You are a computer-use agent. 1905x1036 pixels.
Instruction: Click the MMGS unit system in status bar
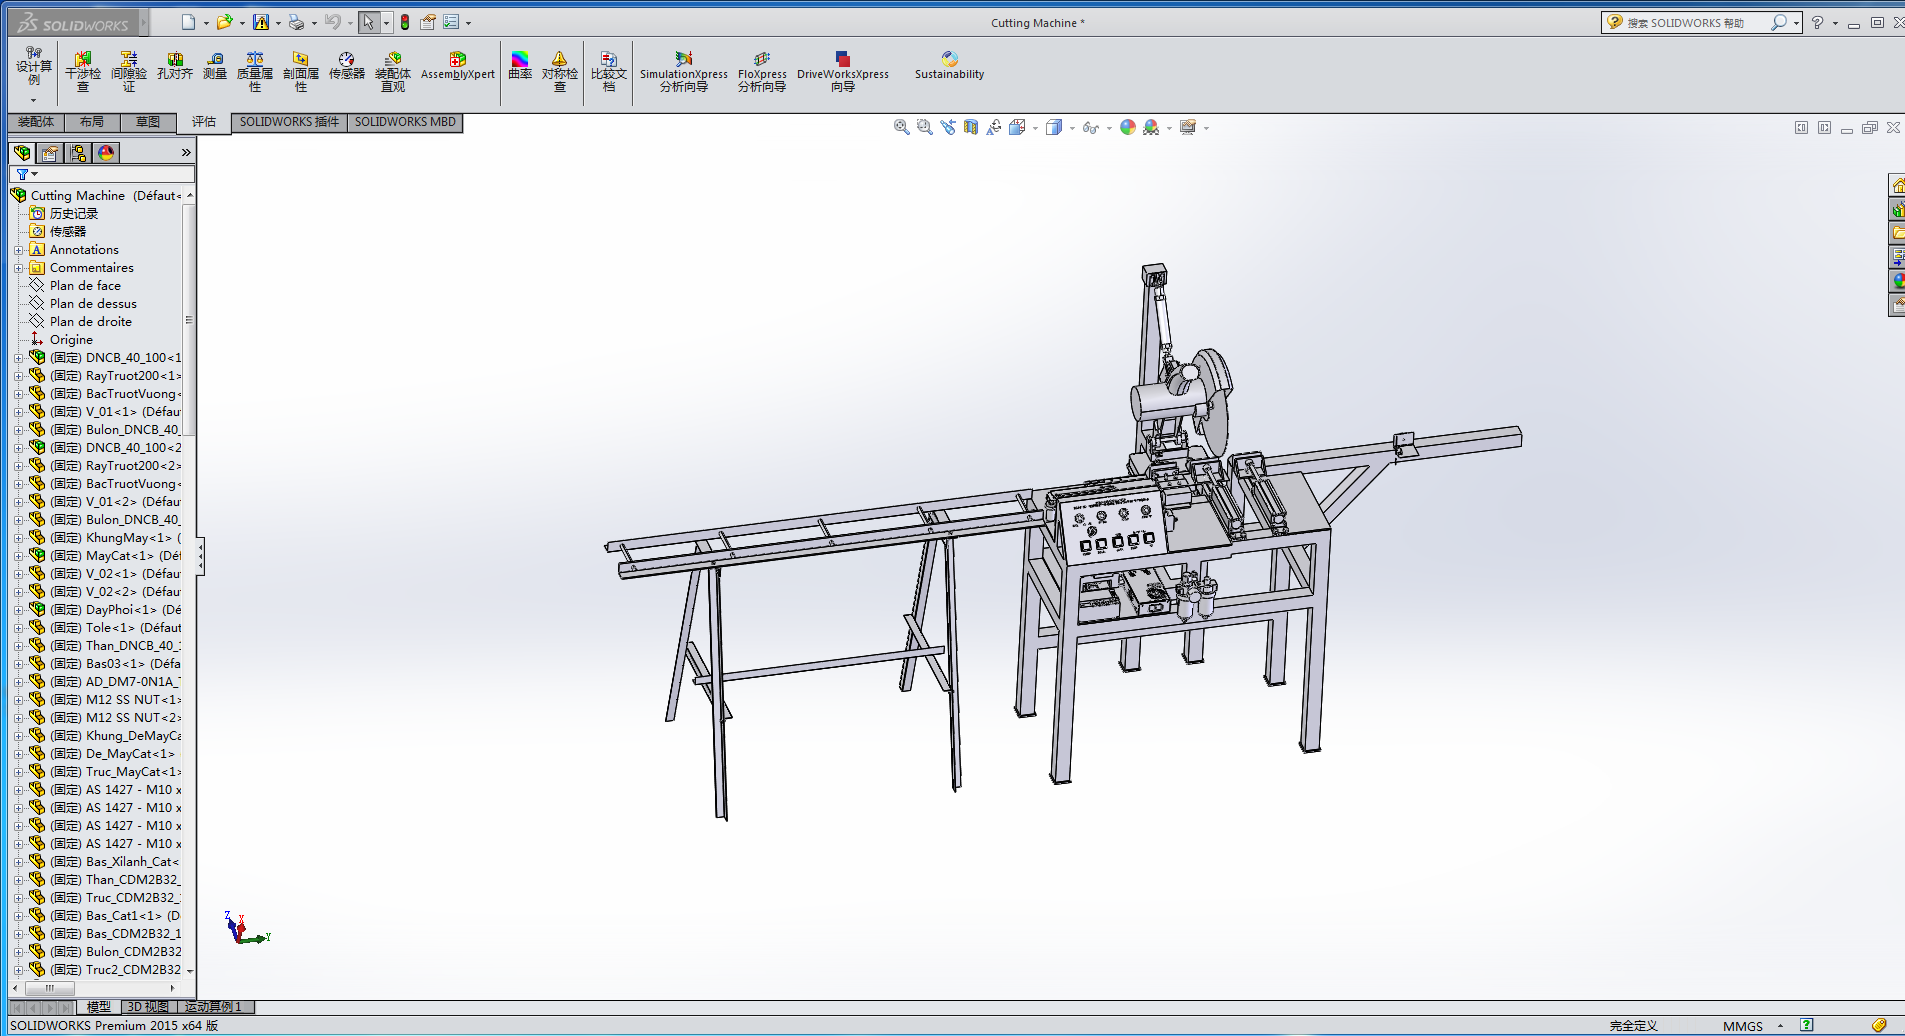(x=1743, y=1026)
